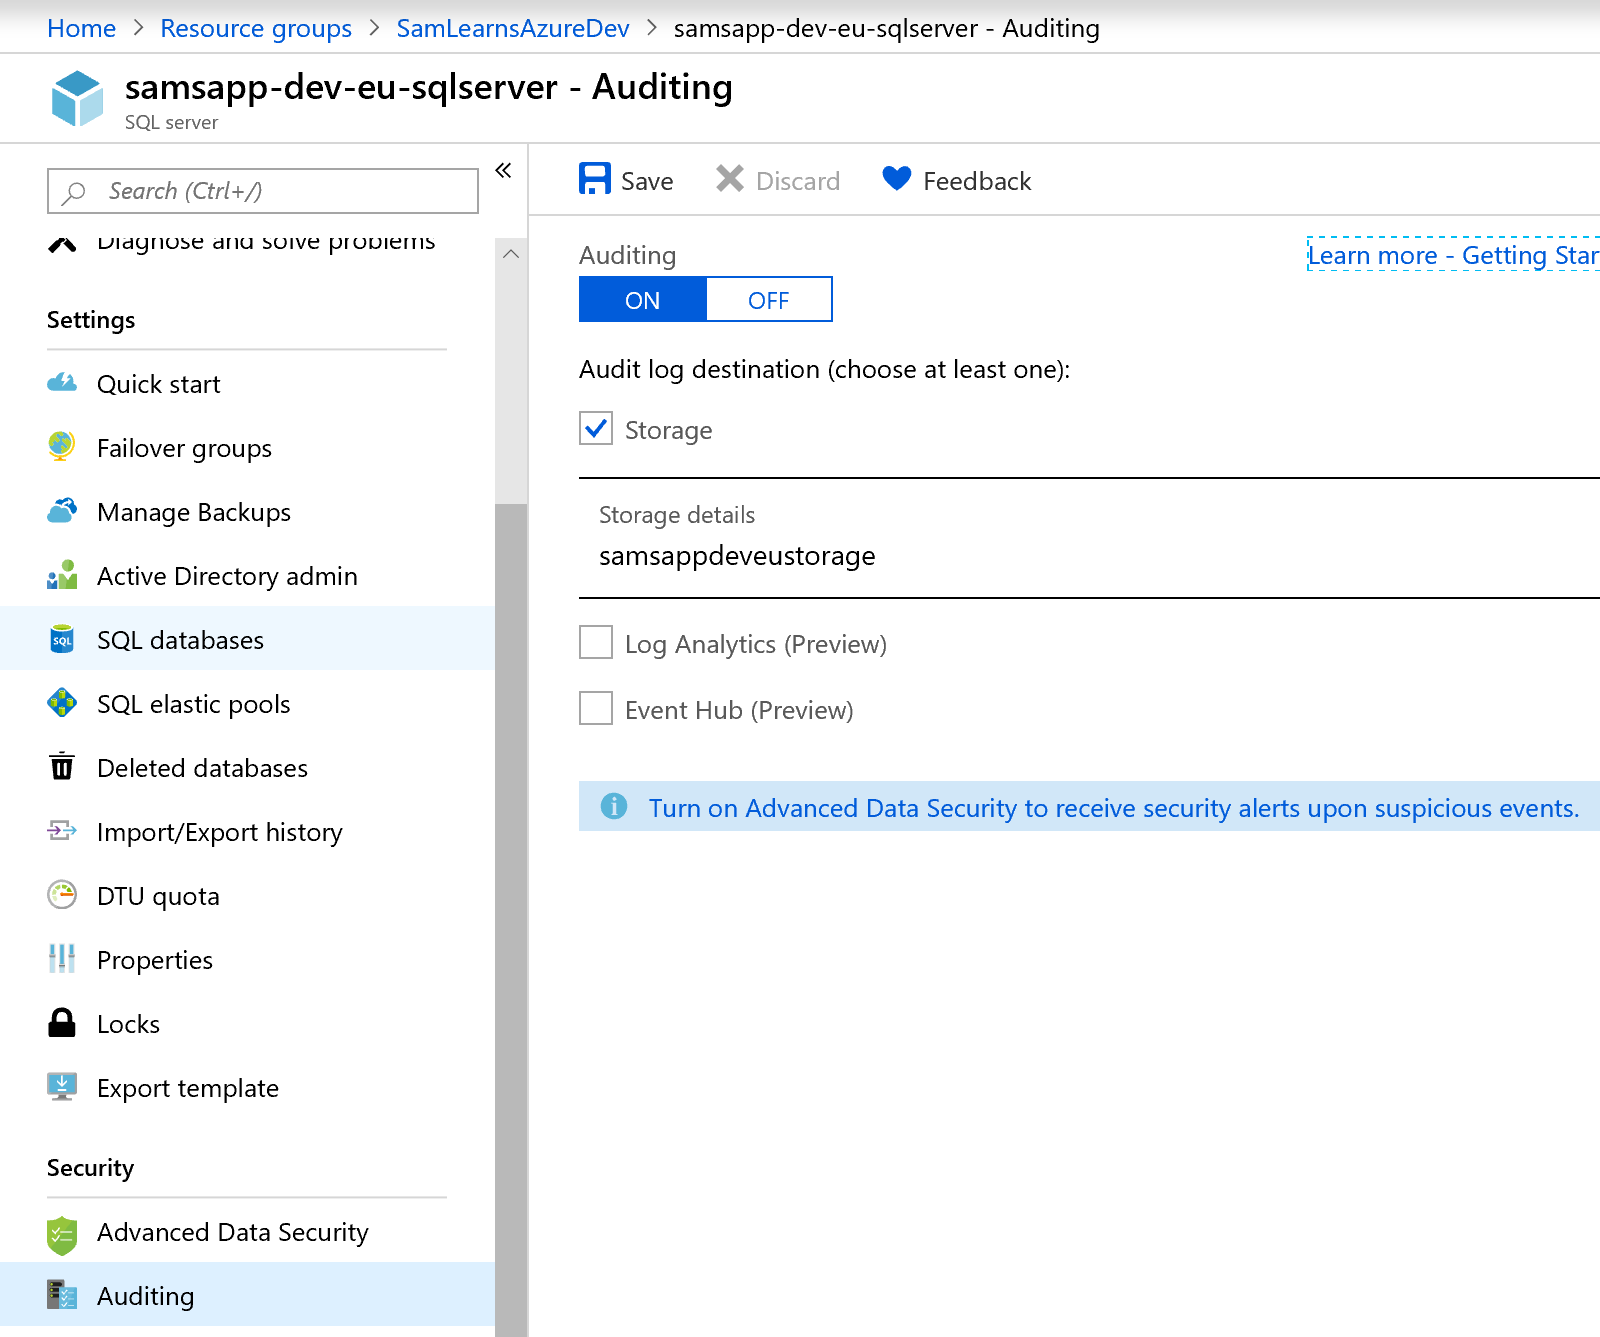This screenshot has height=1337, width=1600.
Task: Click the Deleted databases trash icon
Action: [62, 767]
